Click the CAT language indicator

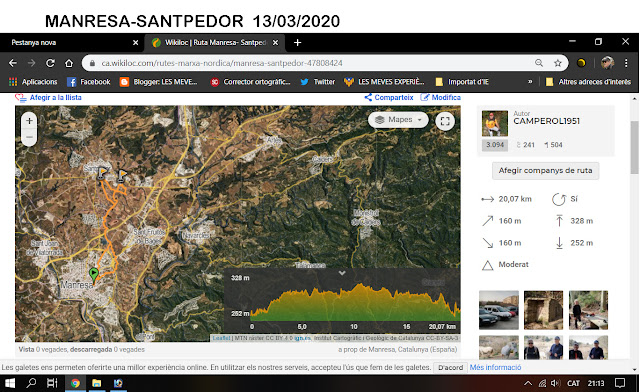[x=573, y=383]
